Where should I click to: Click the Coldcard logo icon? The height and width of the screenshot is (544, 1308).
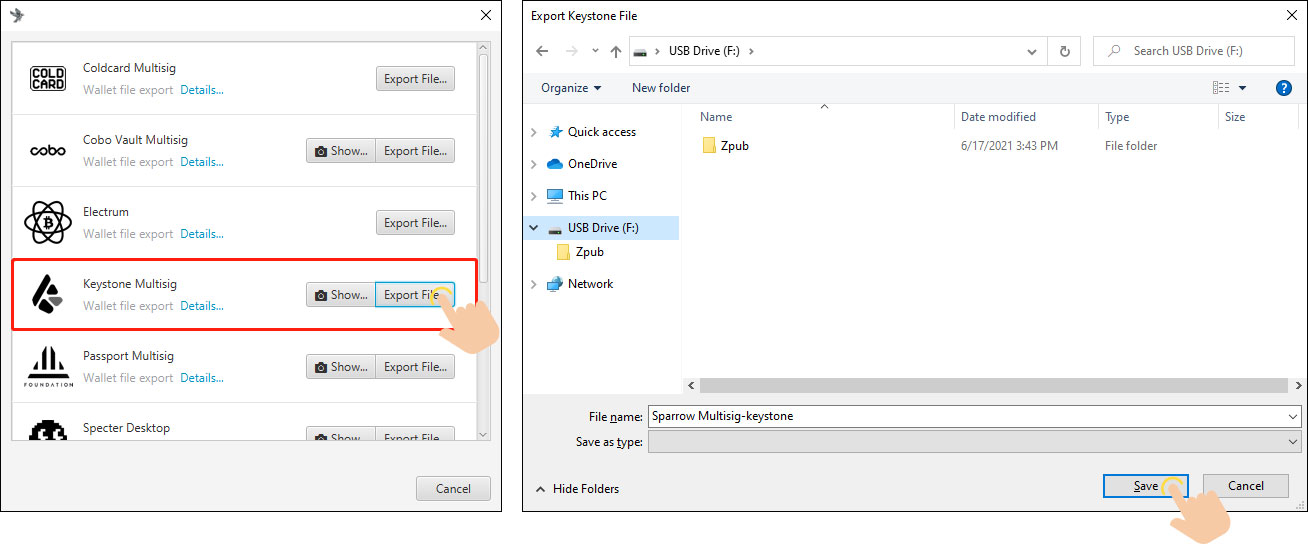(x=47, y=78)
